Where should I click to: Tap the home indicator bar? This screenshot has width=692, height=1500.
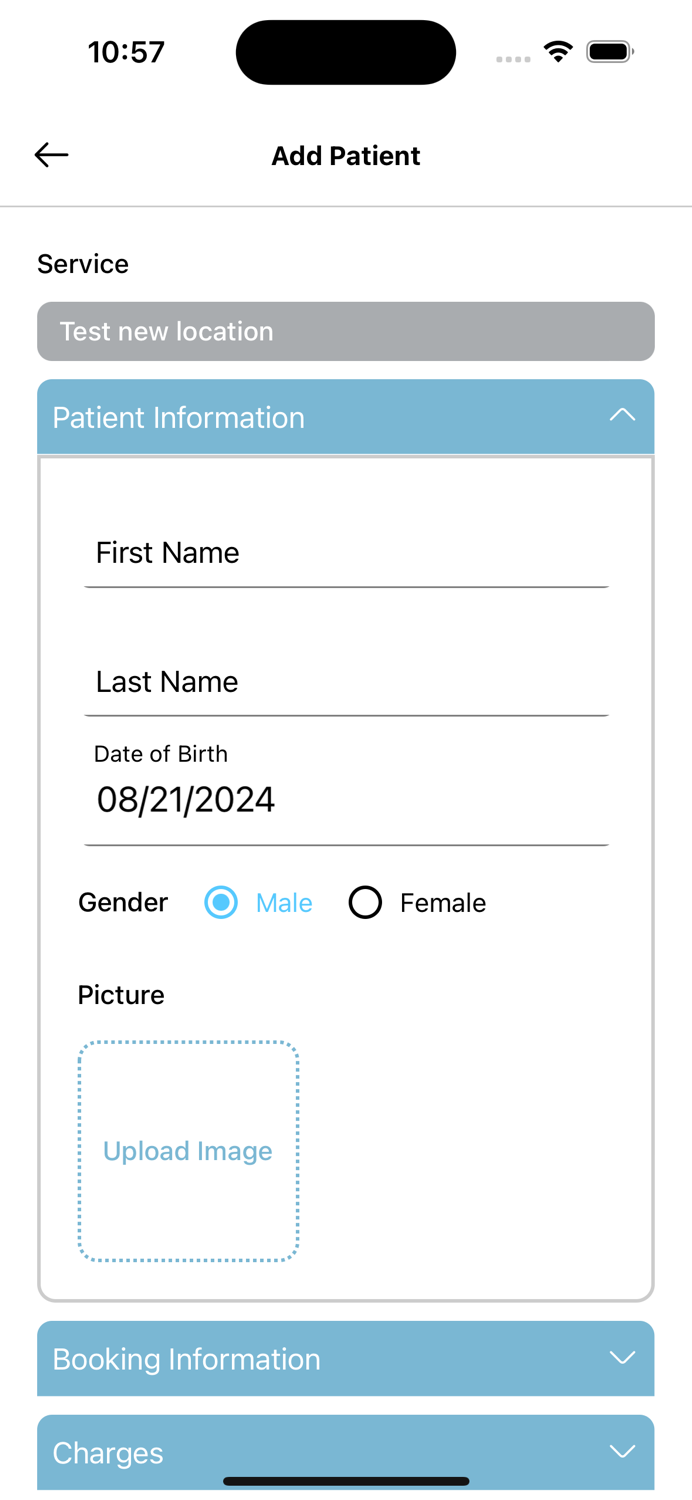(x=346, y=1481)
